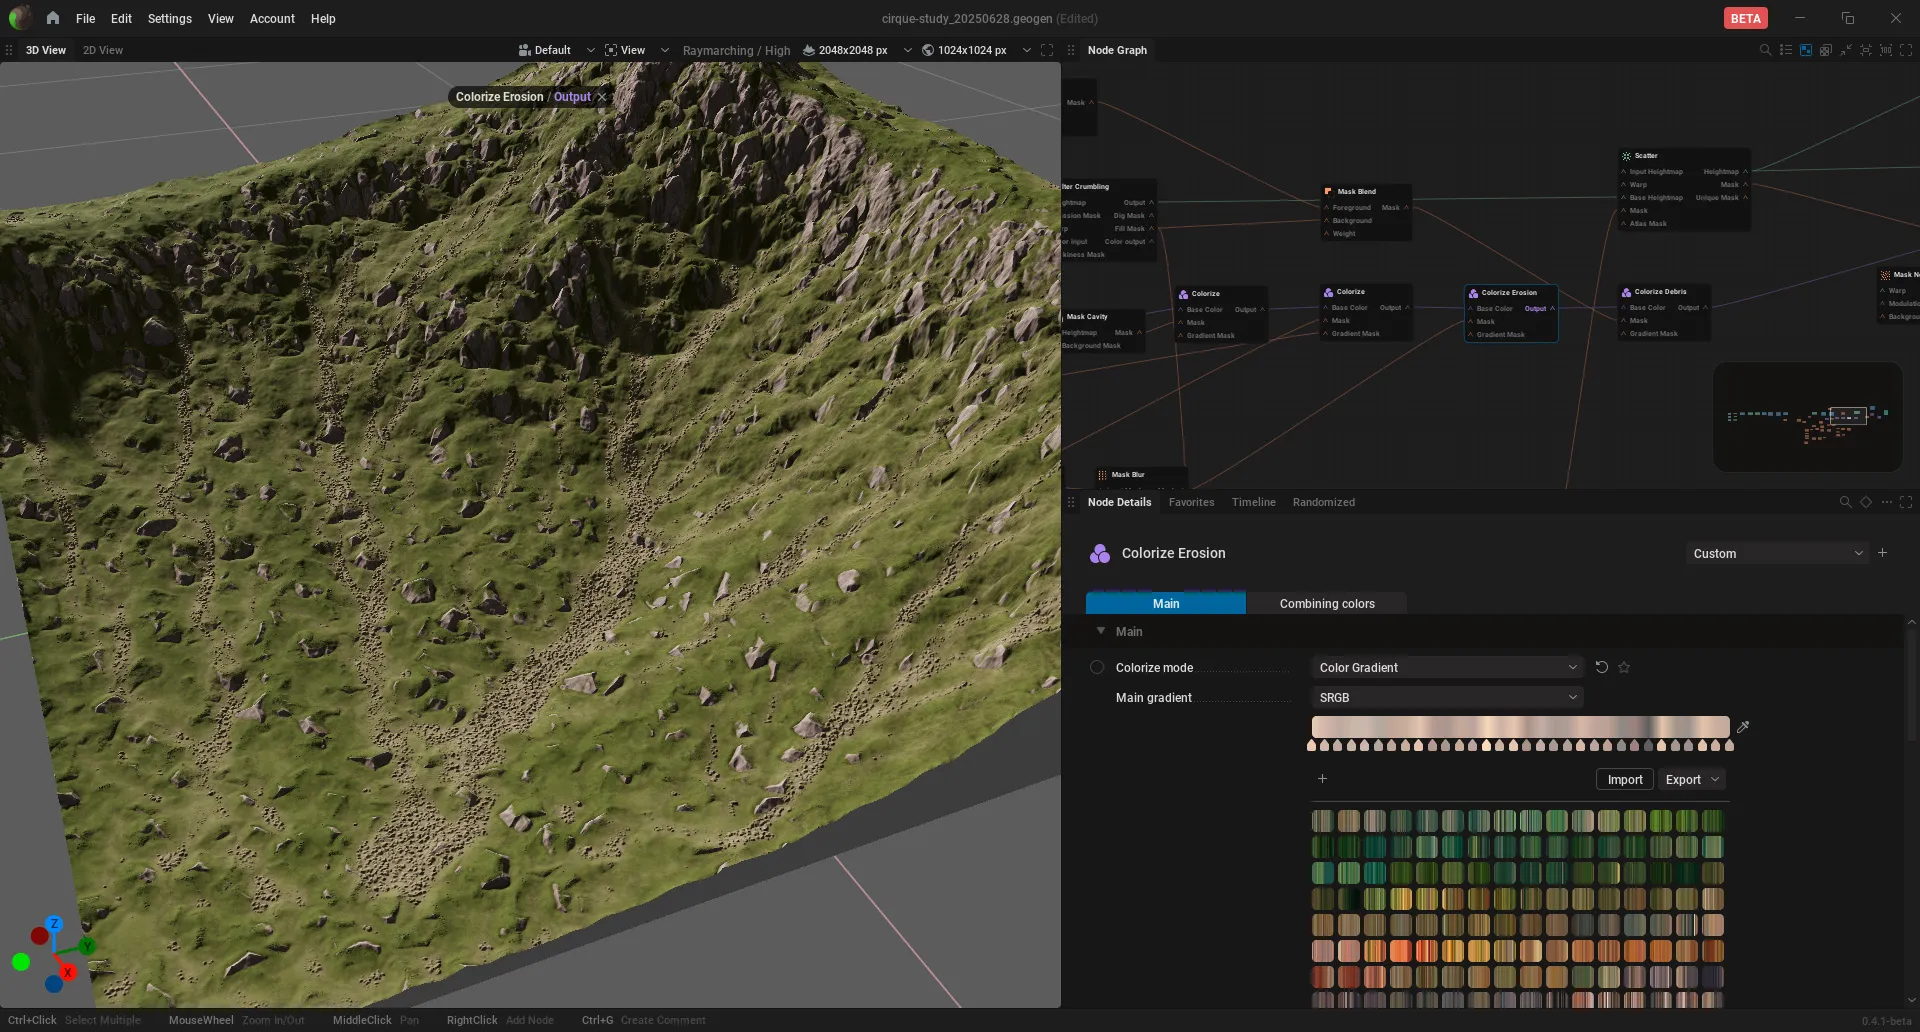Screen dimensions: 1920x1032
Task: Select the first gradient preset swatch
Action: coord(1322,821)
